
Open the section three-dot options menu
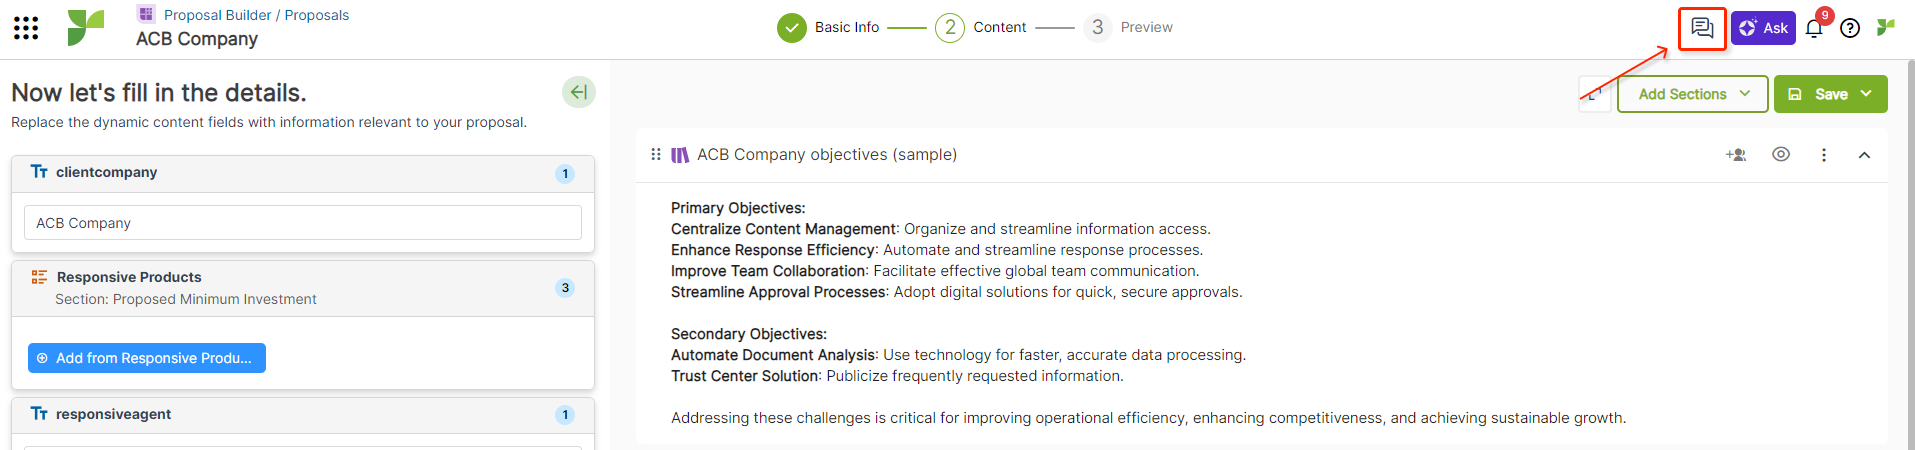[1824, 155]
